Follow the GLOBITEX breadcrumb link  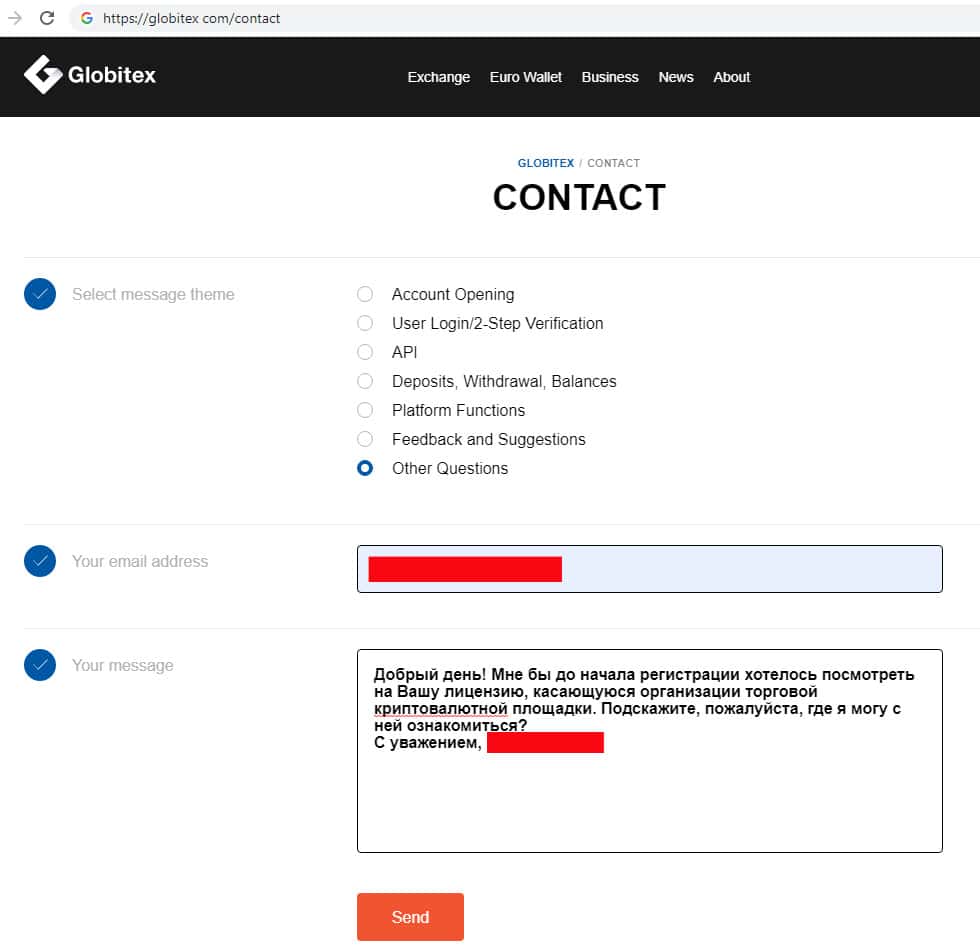pos(546,163)
